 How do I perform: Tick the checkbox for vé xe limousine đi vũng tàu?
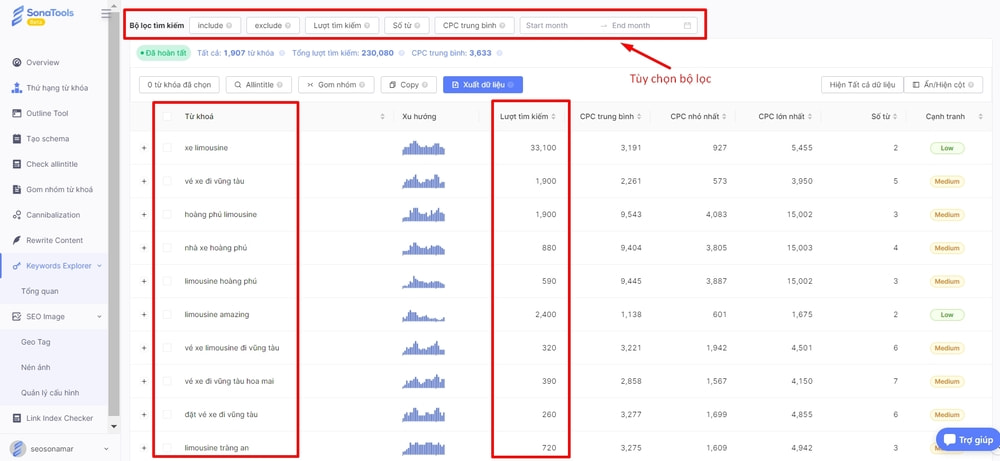click(x=167, y=348)
